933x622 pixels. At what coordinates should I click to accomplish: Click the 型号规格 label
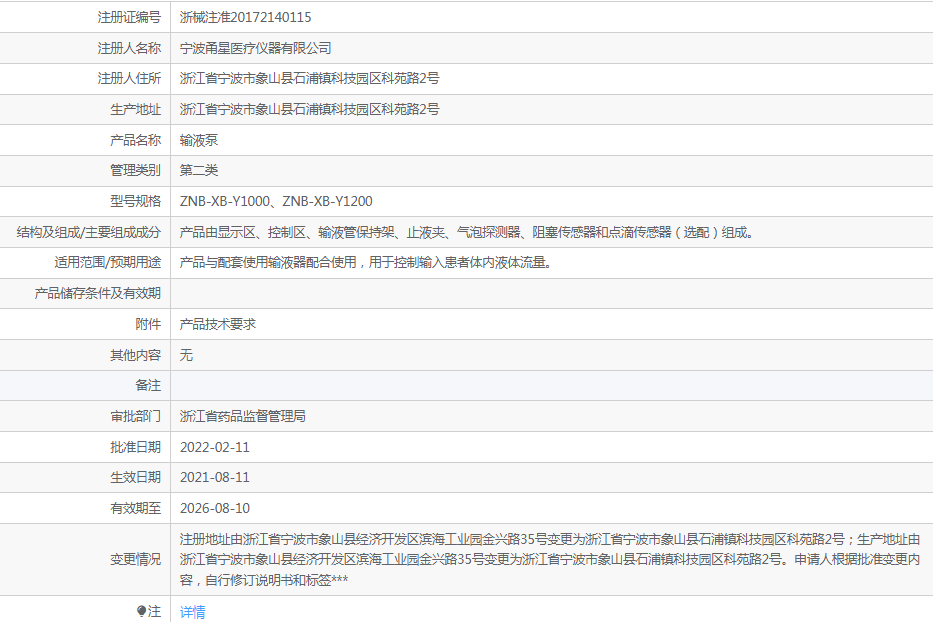[136, 201]
